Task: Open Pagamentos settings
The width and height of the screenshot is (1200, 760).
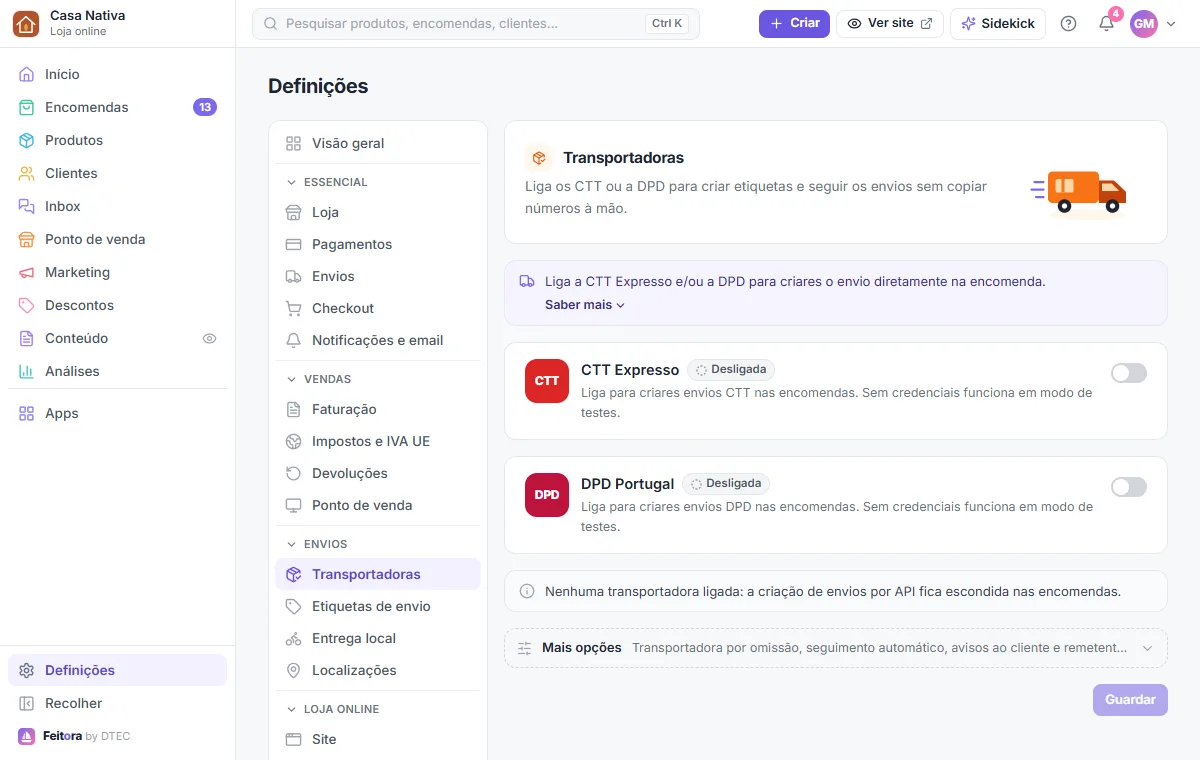Action: coord(378,244)
